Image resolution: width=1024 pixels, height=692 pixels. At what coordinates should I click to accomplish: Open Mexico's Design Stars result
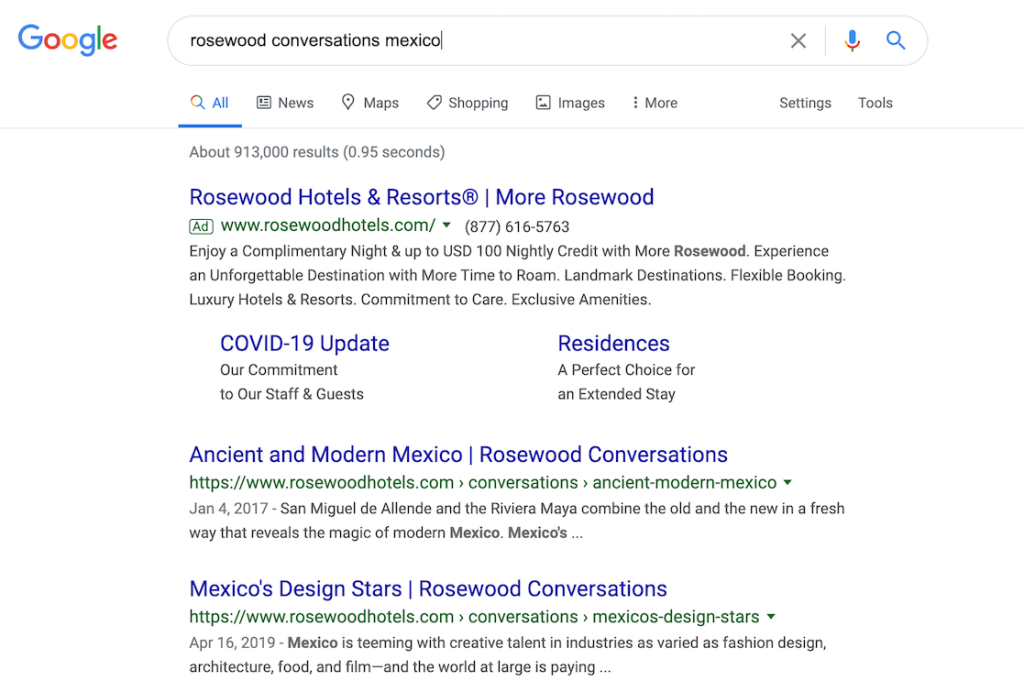[x=428, y=589]
